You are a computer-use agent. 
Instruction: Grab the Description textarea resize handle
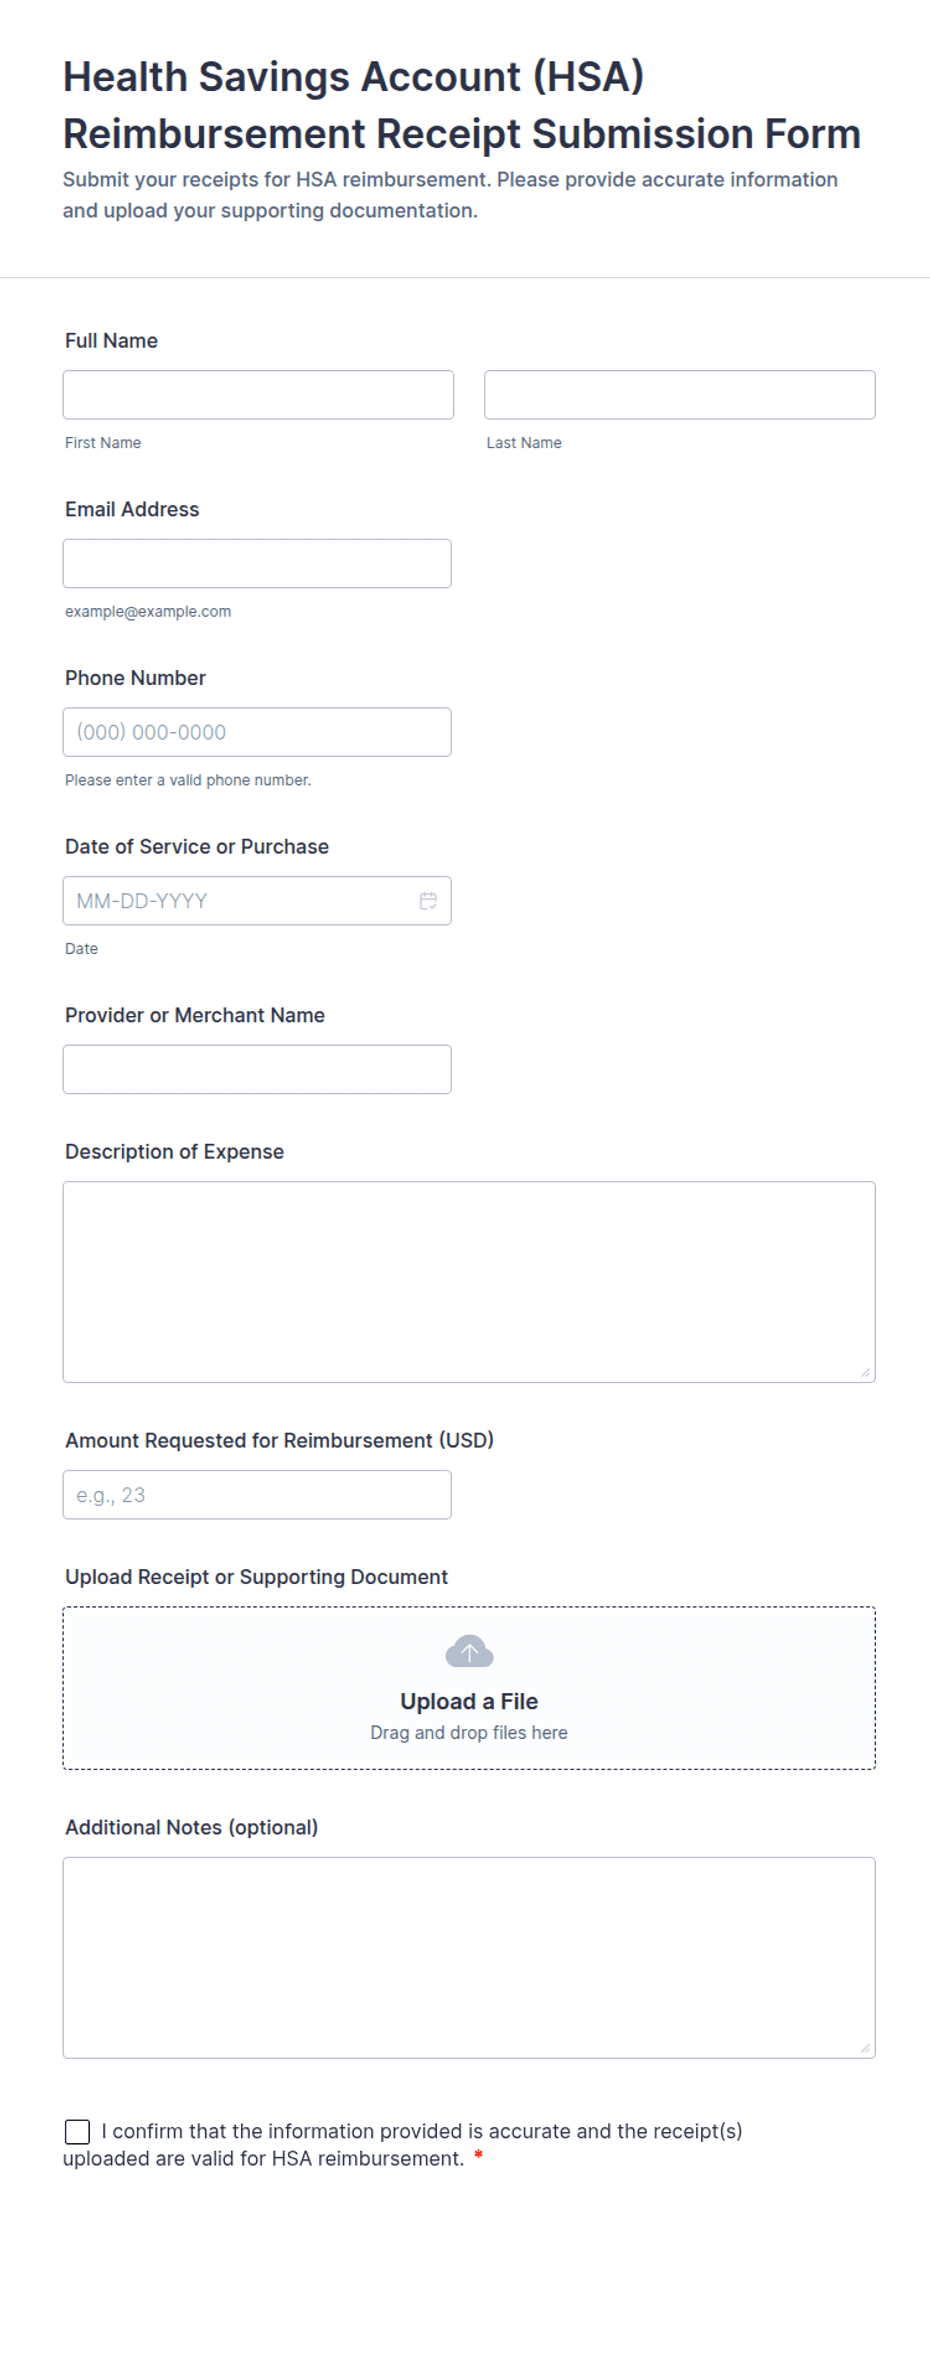click(x=865, y=1373)
